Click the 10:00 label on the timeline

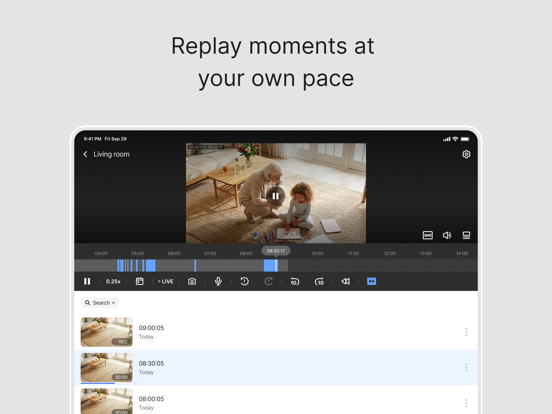[317, 253]
